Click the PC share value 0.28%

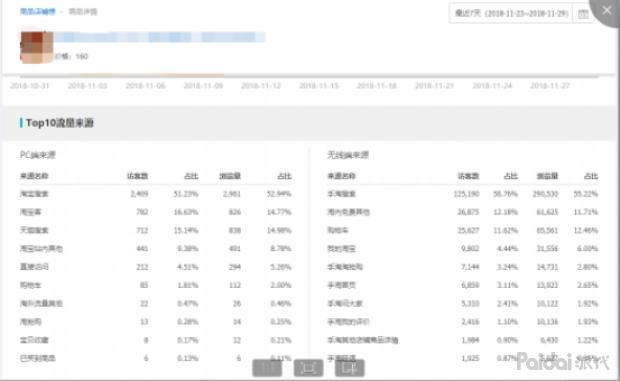tap(187, 322)
